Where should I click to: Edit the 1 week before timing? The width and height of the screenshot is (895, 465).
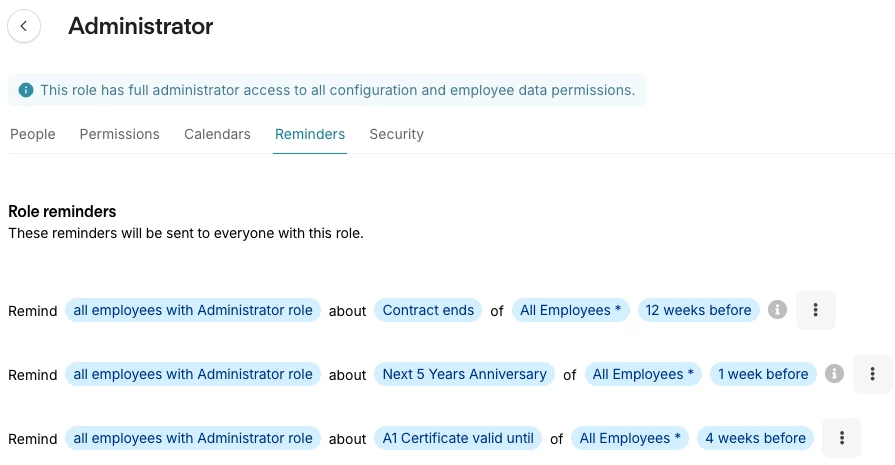[x=763, y=374]
